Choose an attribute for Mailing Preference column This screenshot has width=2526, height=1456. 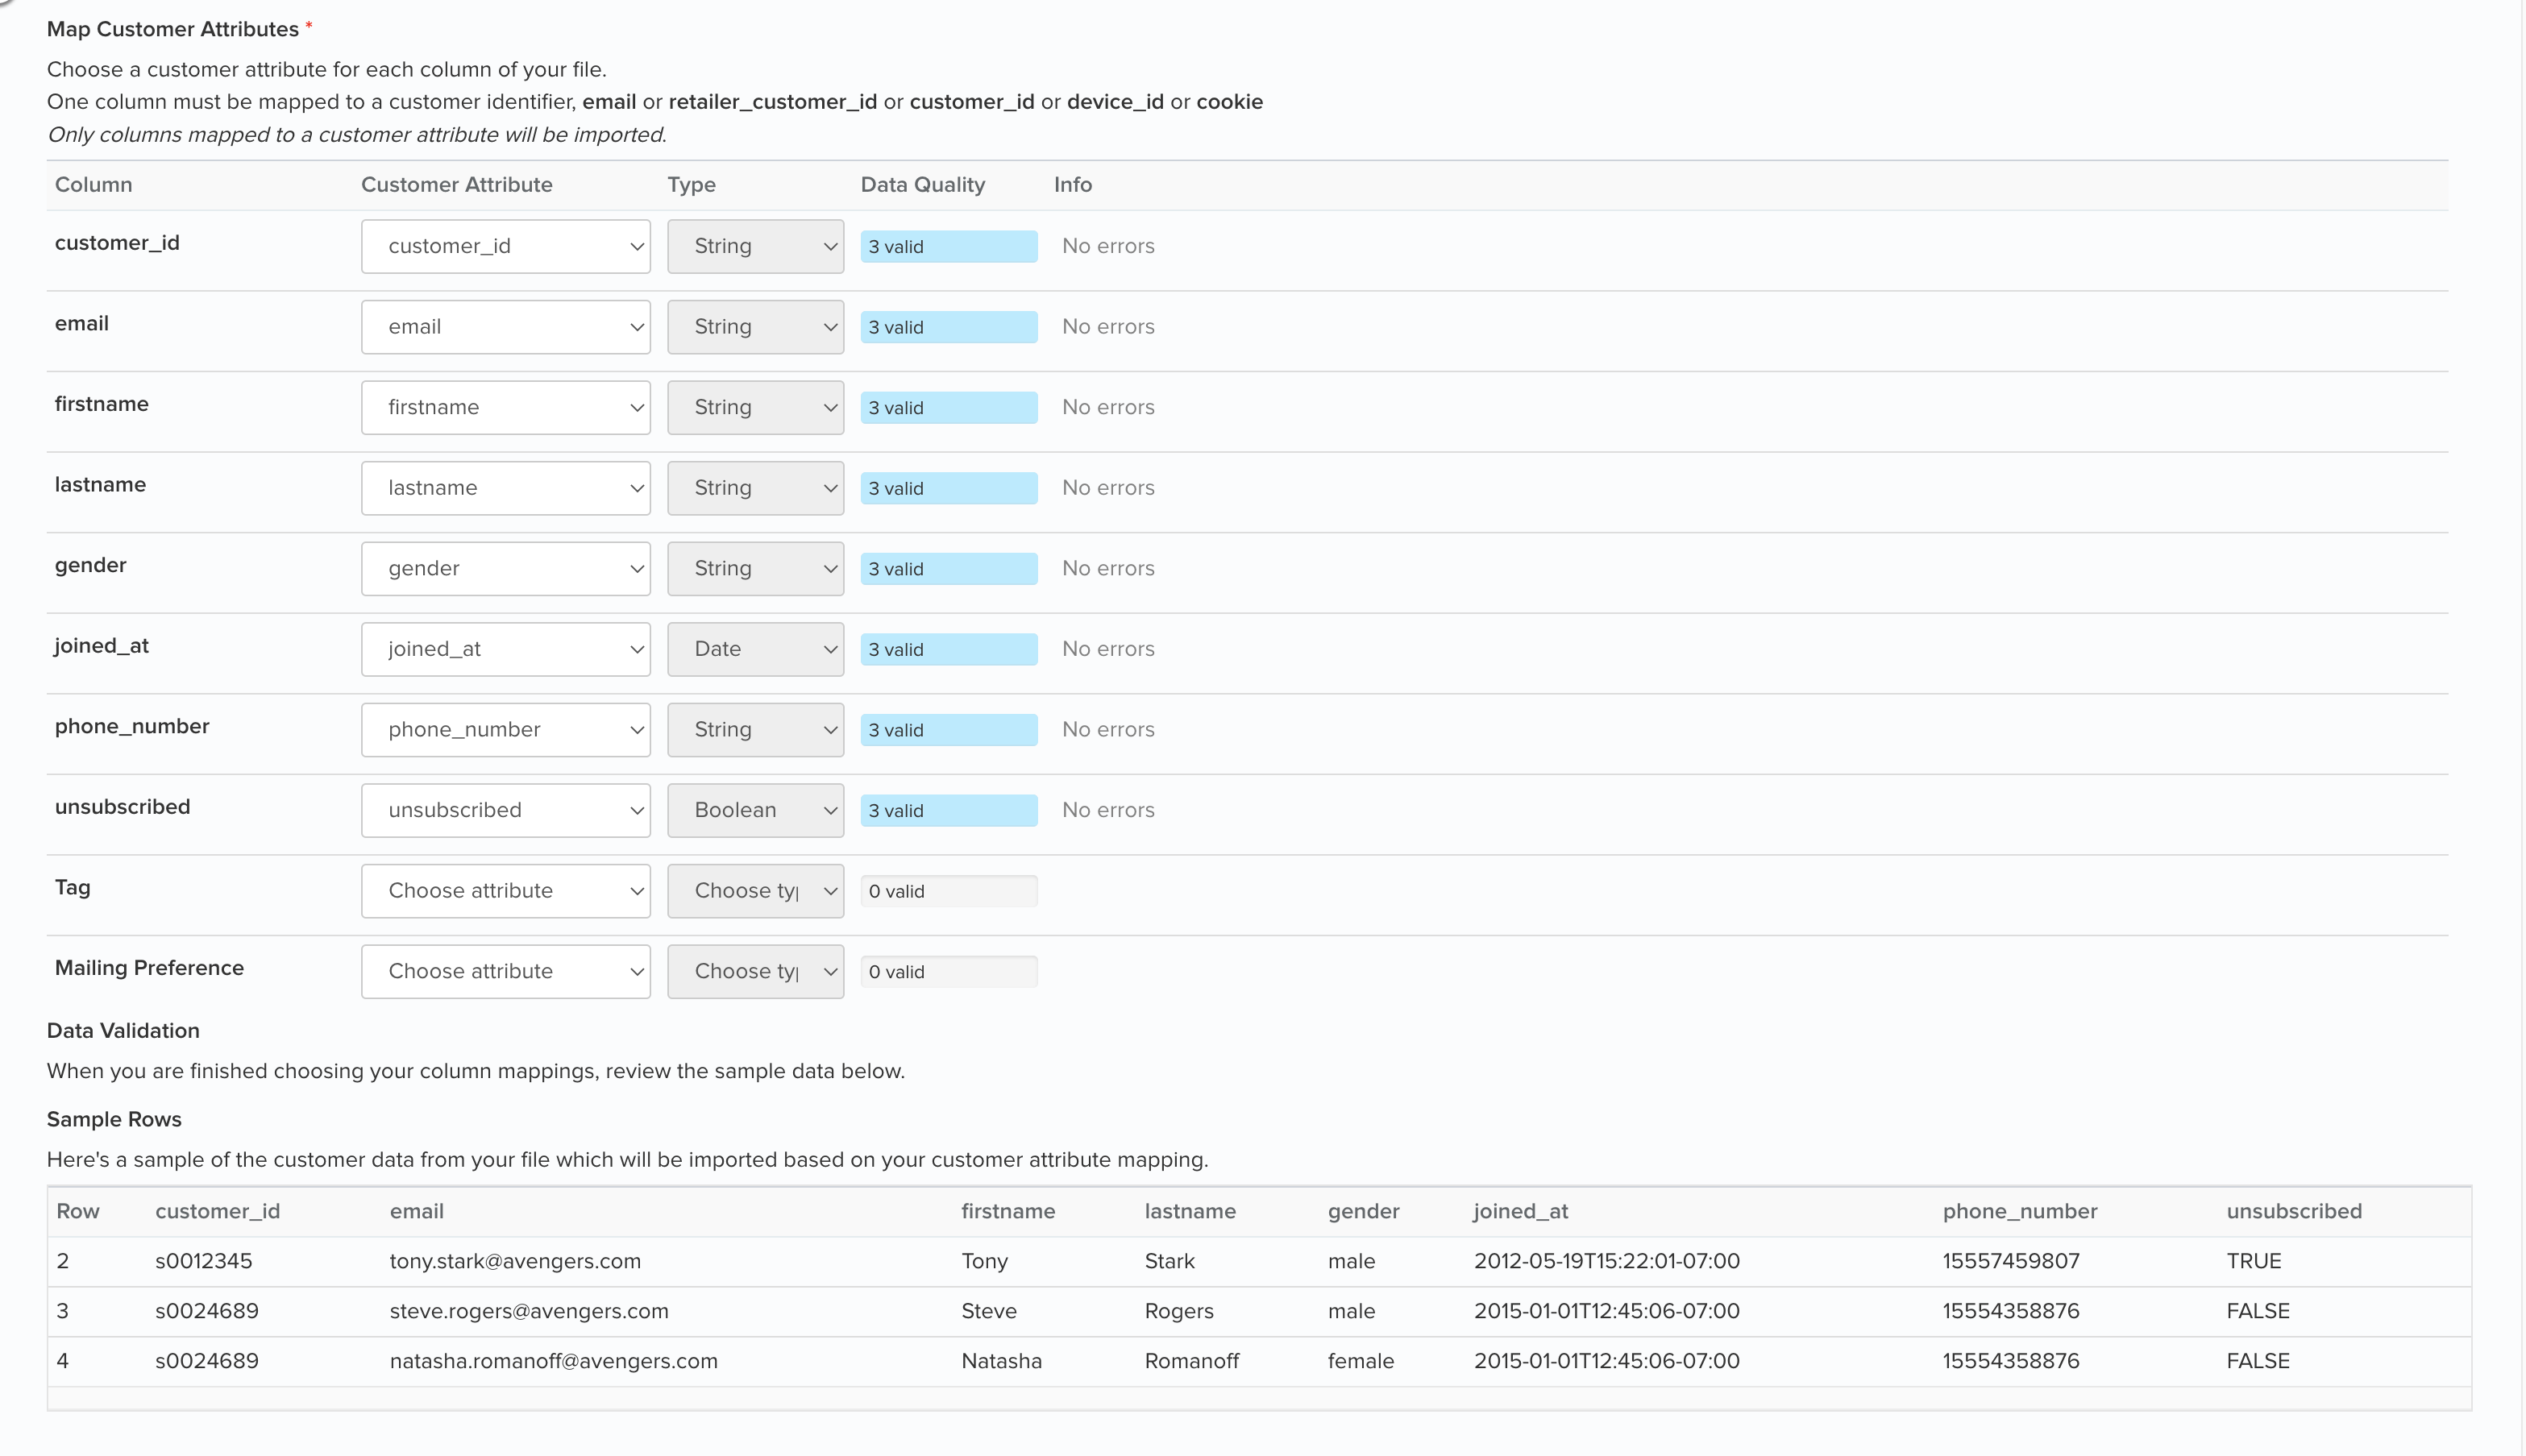(x=506, y=971)
